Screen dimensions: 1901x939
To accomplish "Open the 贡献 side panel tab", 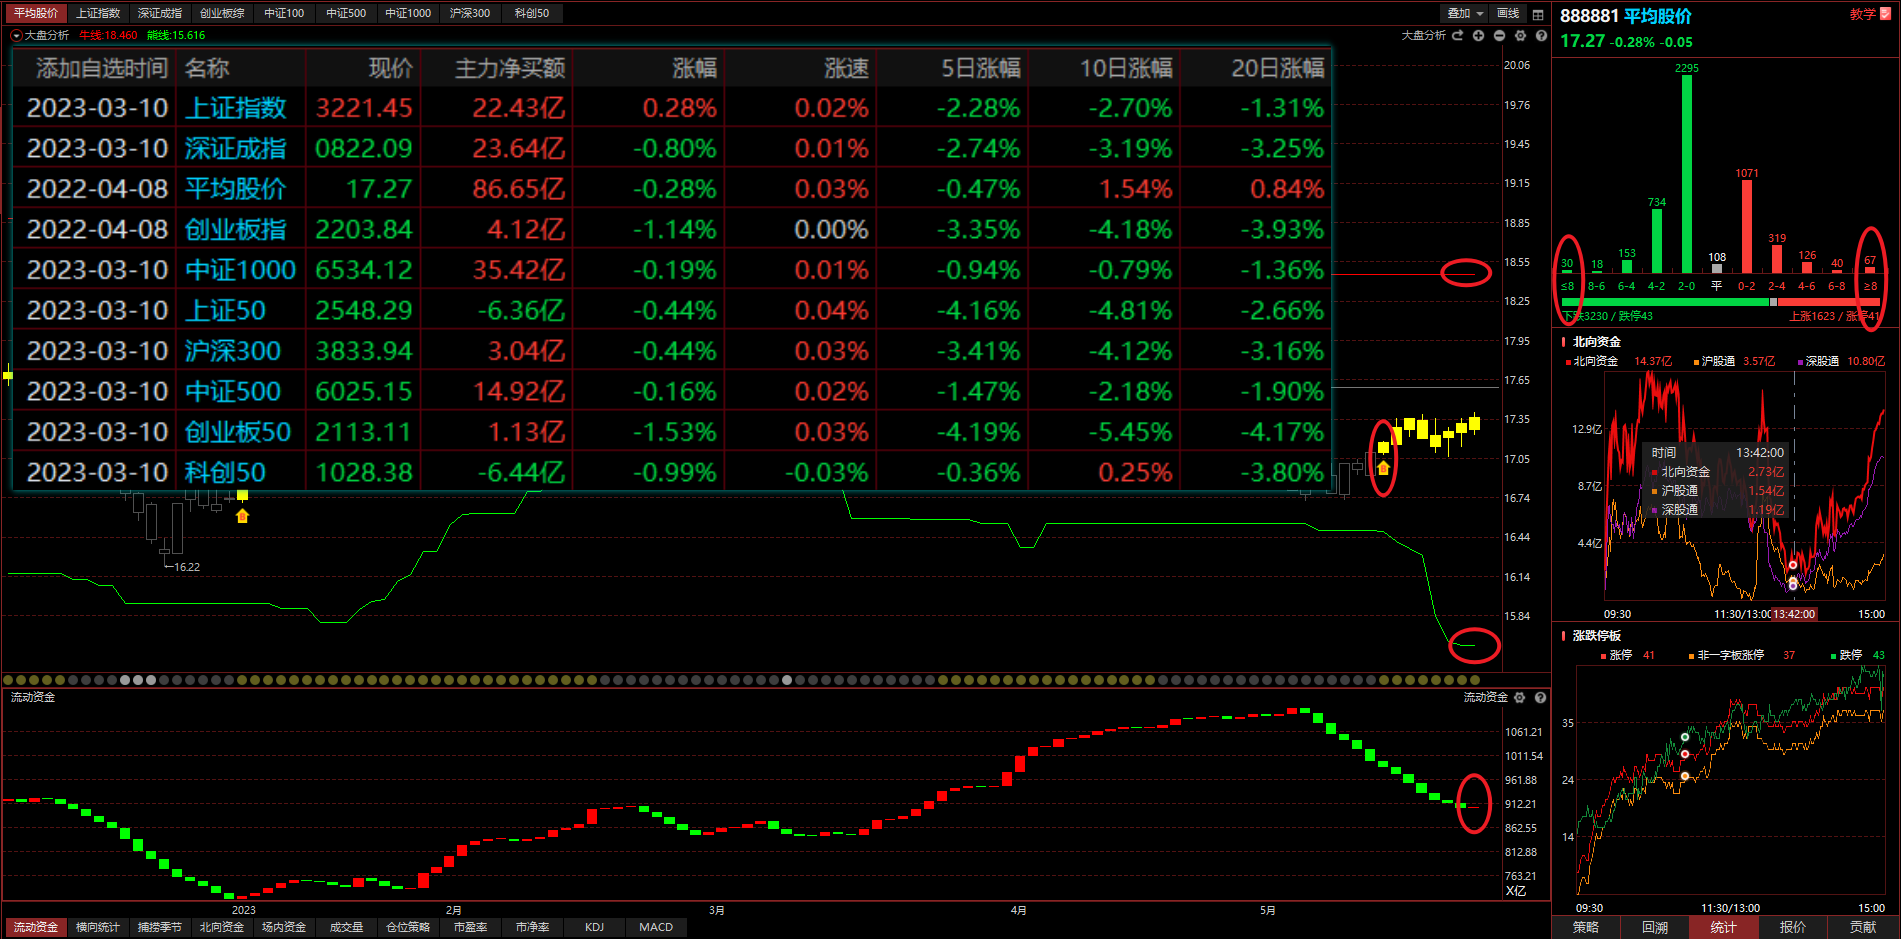I will 1863,927.
